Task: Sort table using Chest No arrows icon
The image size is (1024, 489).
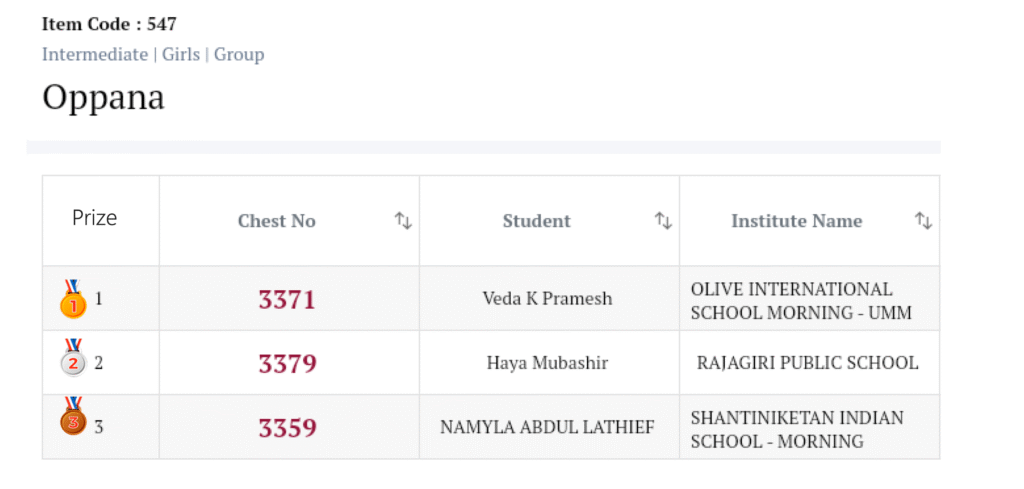Action: coord(403,221)
